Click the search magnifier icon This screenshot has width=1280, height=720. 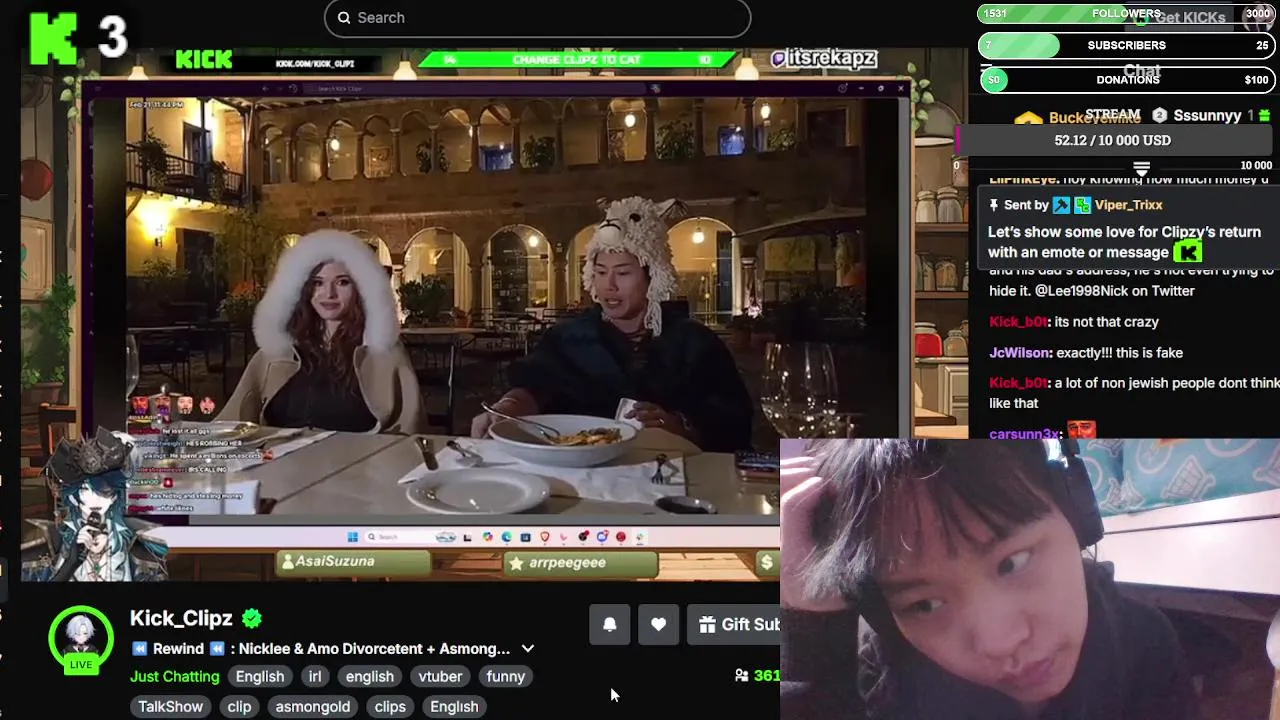point(344,17)
